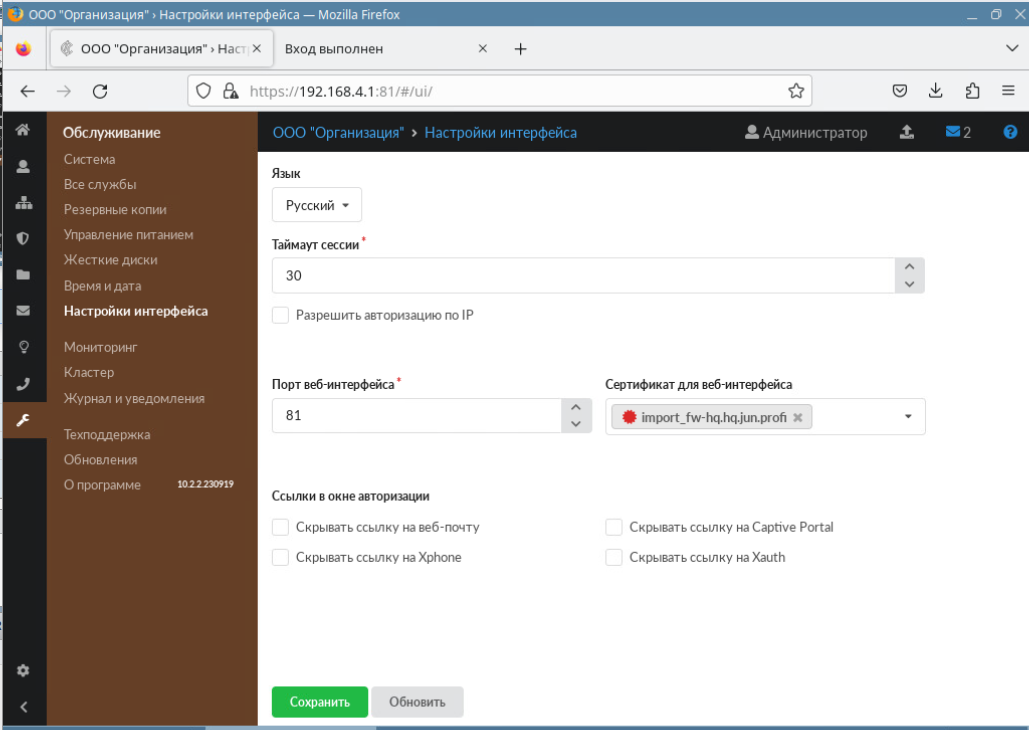The height and width of the screenshot is (730, 1029).
Task: Click the upload icon in header
Action: click(x=907, y=132)
